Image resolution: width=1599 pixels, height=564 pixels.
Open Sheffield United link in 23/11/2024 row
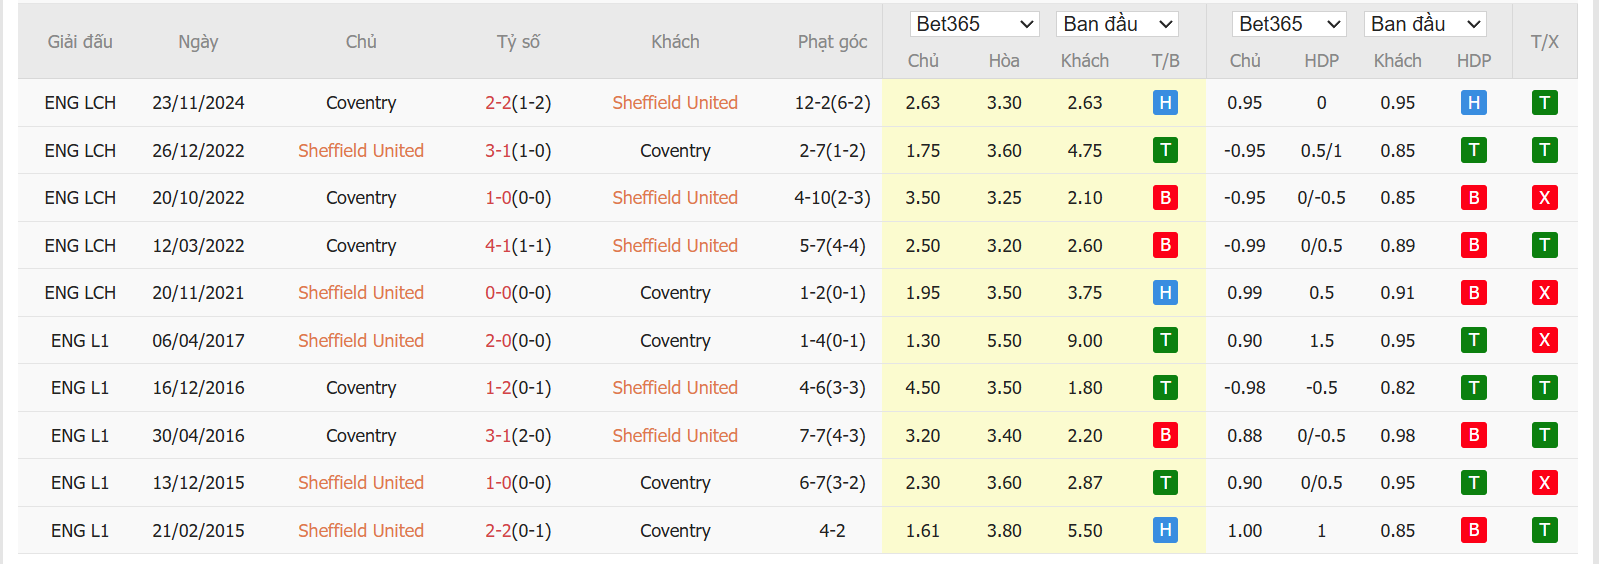(675, 103)
